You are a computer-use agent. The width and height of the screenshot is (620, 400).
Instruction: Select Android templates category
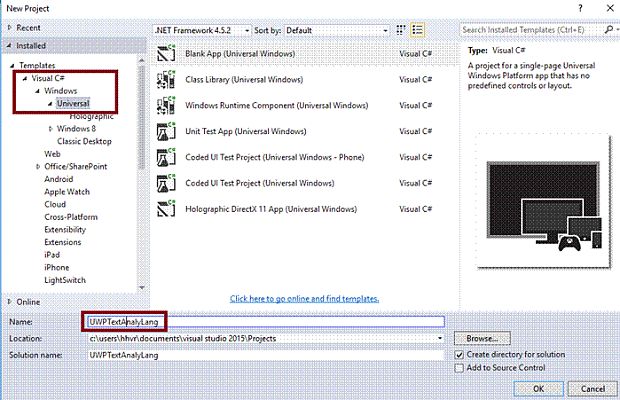59,179
